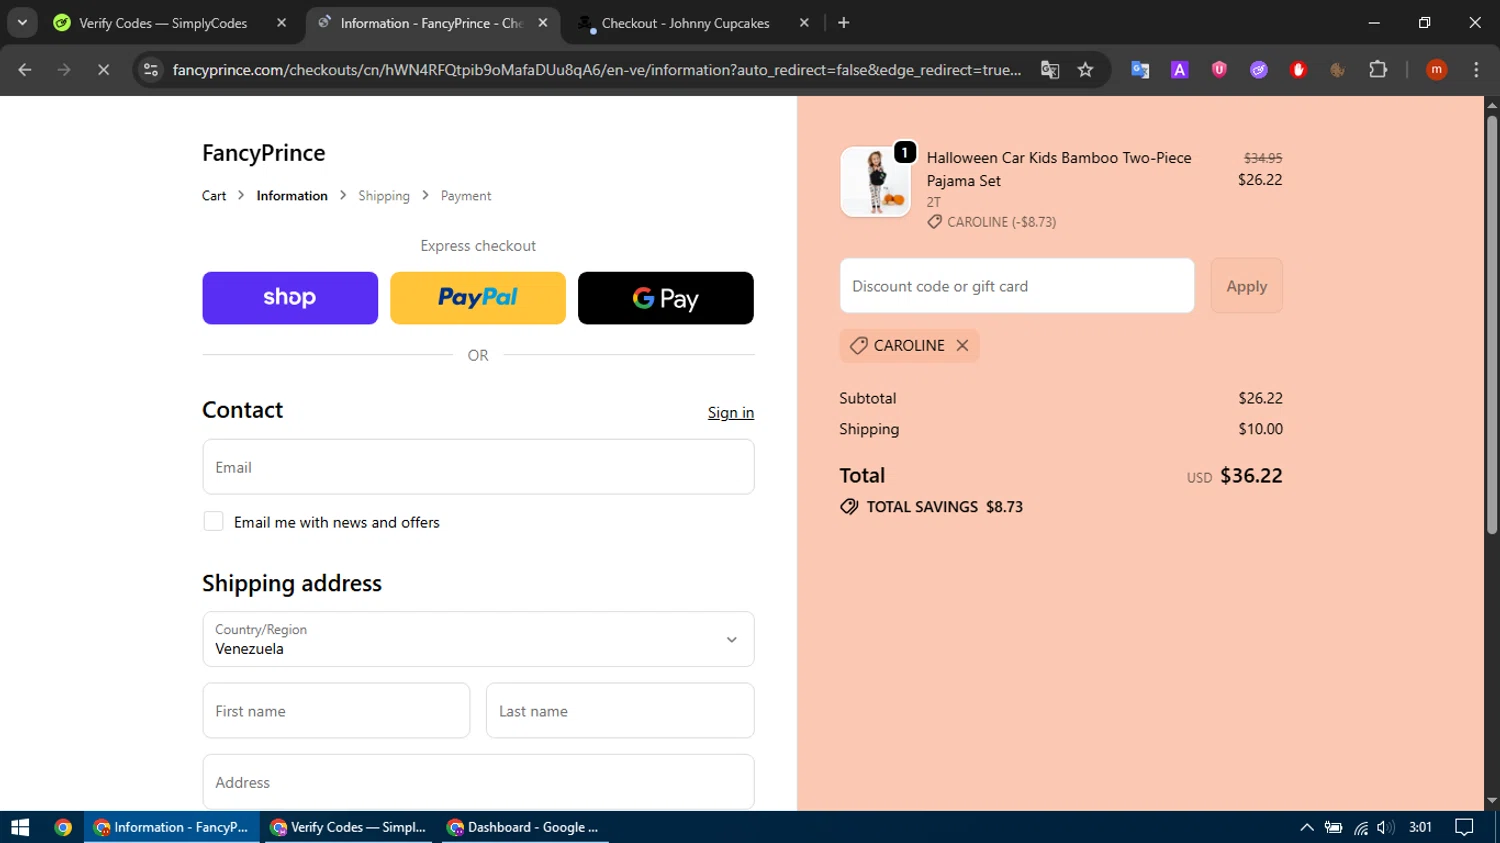Click the $36.22 total amount
This screenshot has height=843, width=1500.
click(1251, 476)
